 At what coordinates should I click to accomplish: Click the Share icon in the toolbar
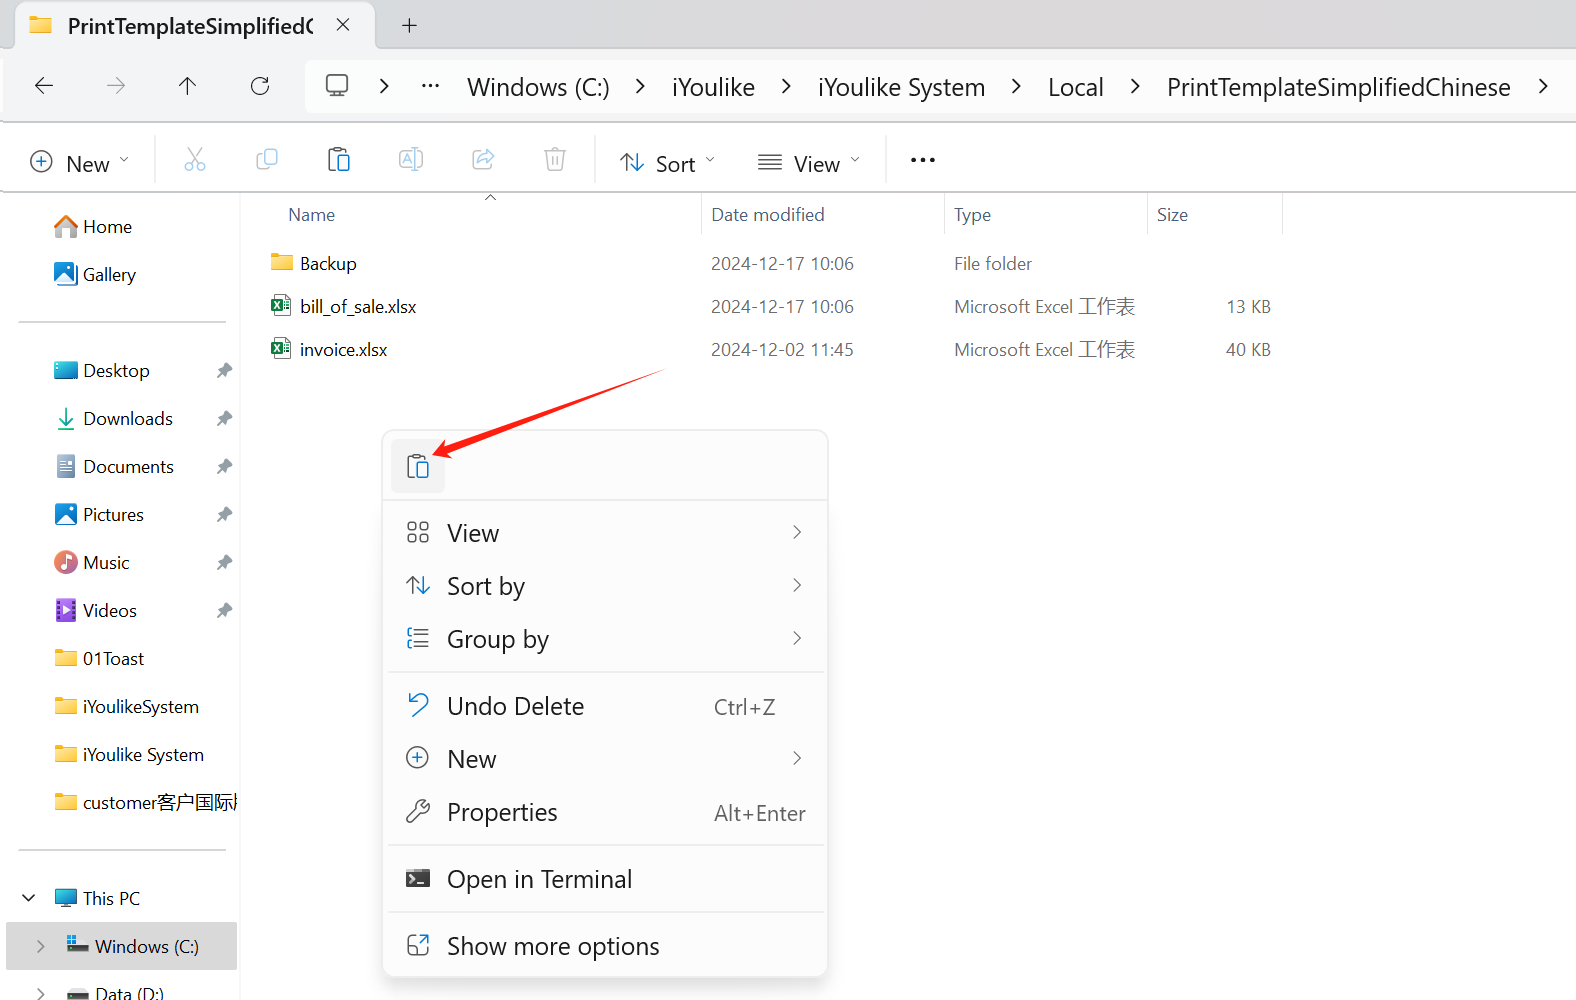(x=483, y=160)
